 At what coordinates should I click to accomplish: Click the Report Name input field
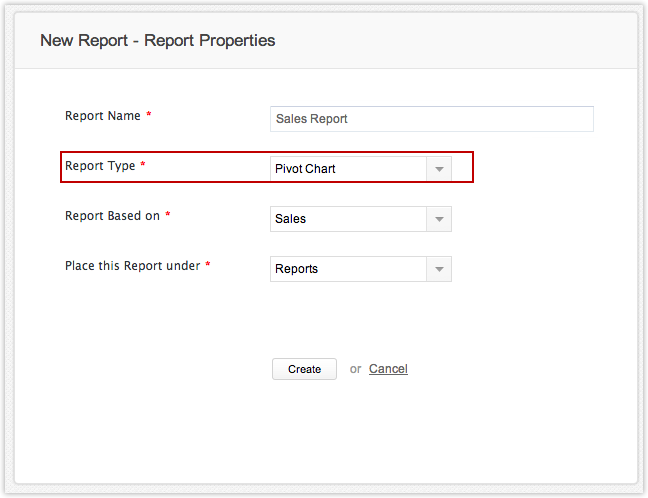[x=431, y=119]
